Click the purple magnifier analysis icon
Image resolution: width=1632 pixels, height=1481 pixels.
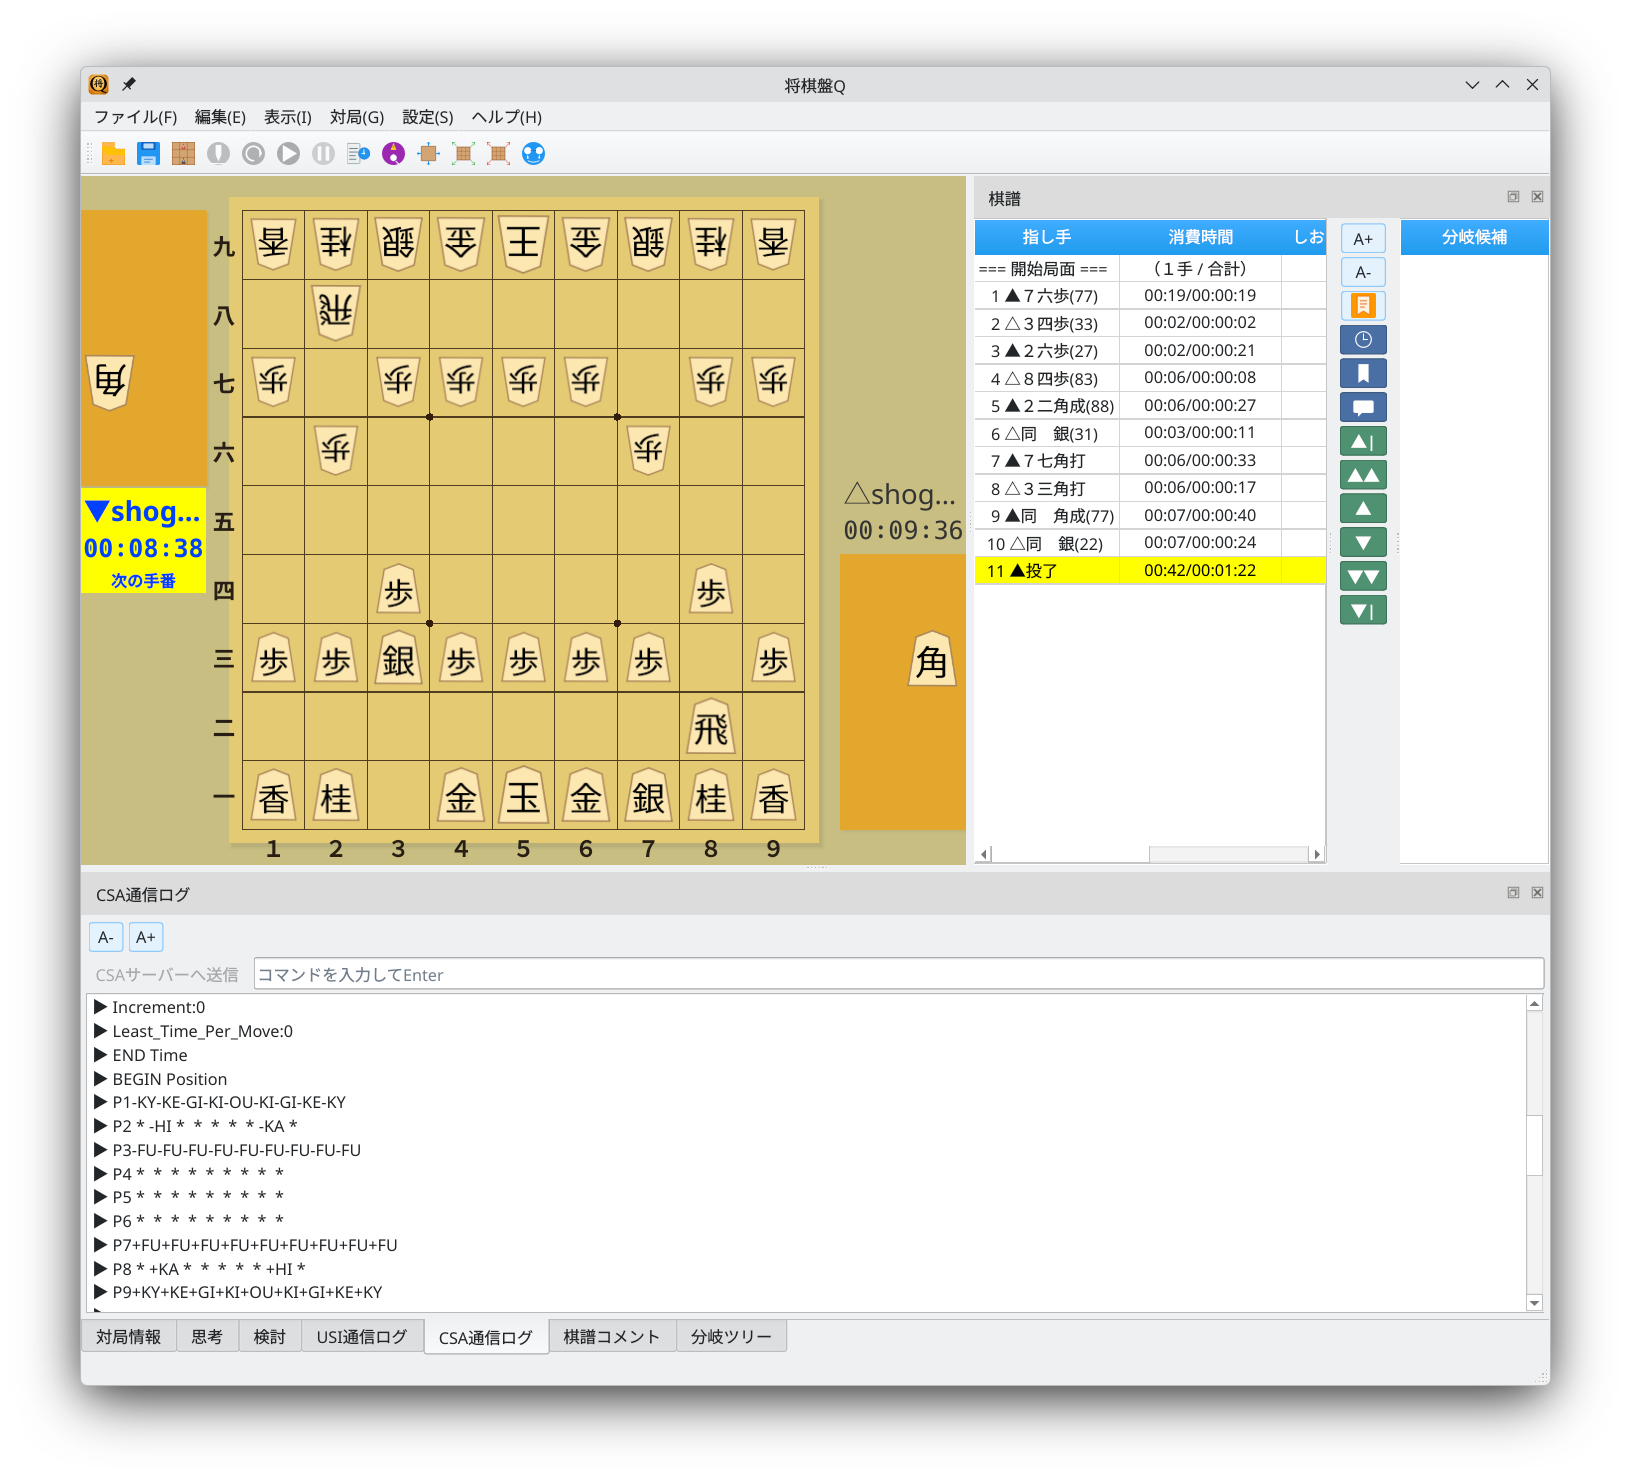click(x=394, y=153)
